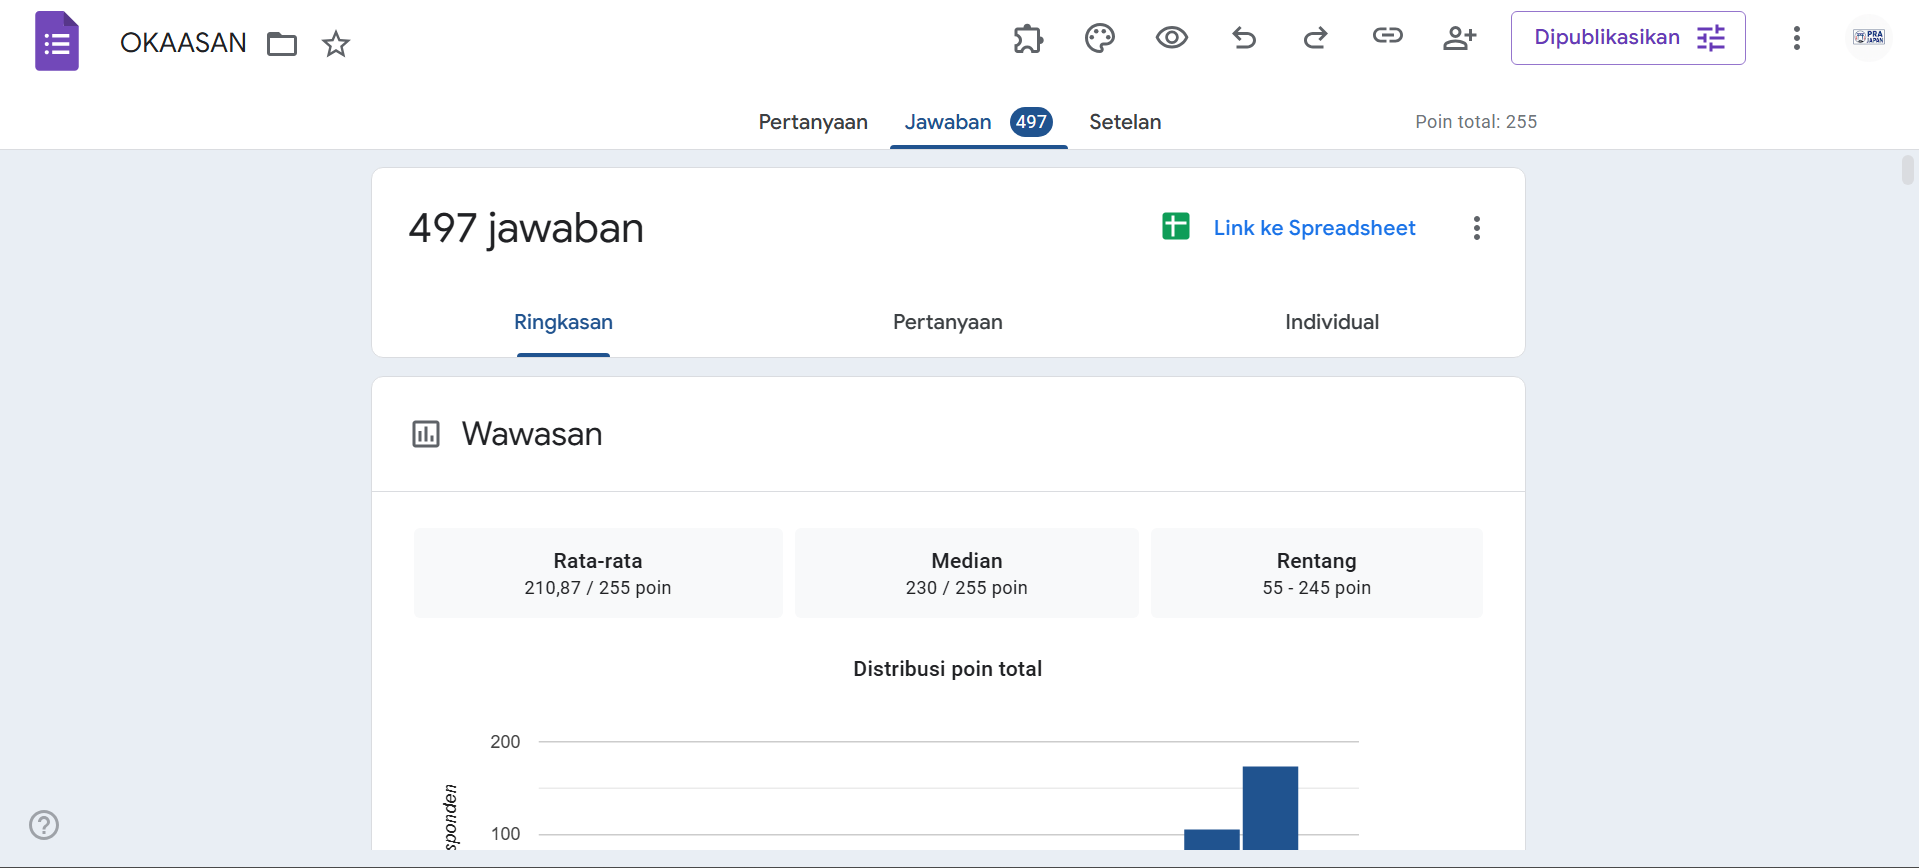Viewport: 1919px width, 868px height.
Task: Click the tallest bar in the distribution chart
Action: [1270, 808]
